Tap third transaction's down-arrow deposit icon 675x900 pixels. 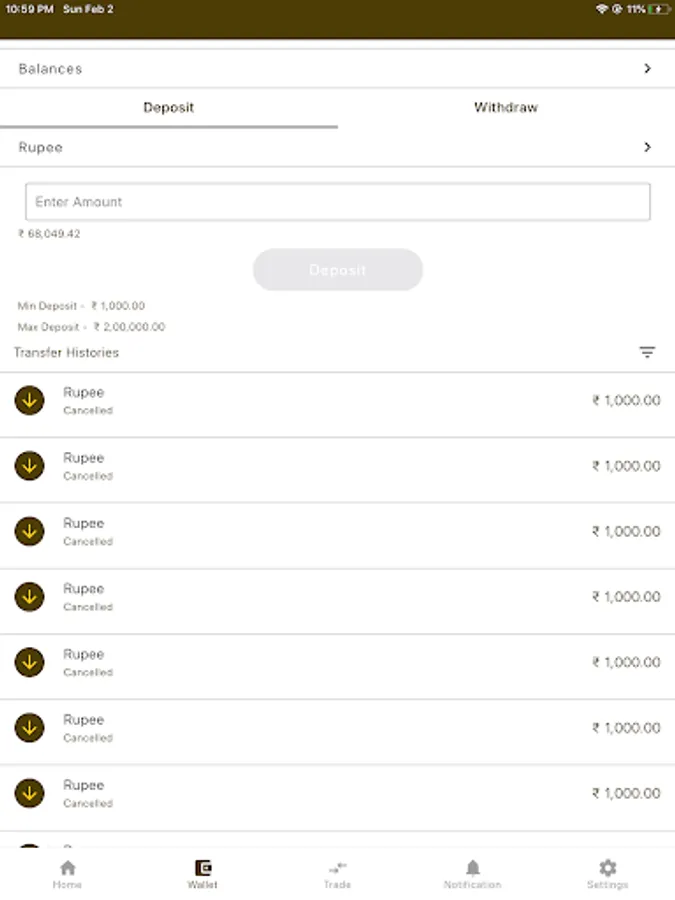29,532
